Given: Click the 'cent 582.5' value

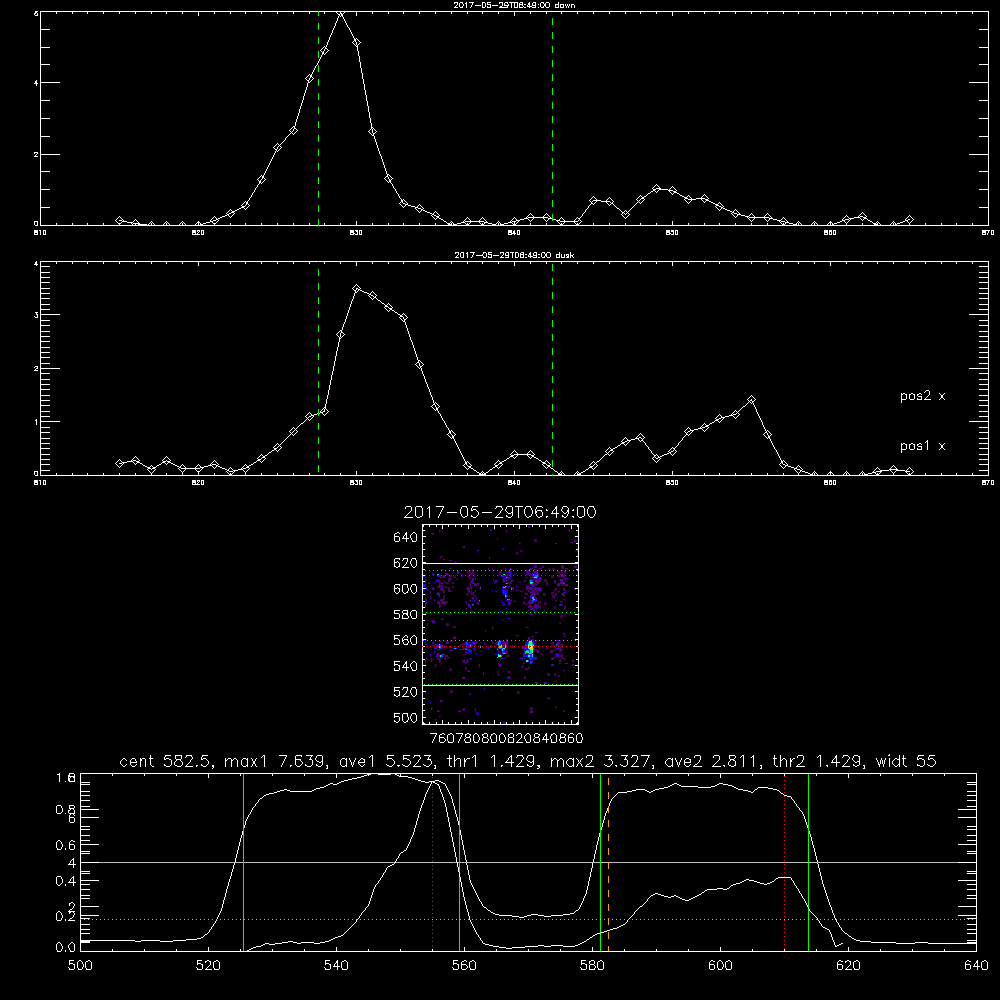Looking at the screenshot, I should 168,761.
